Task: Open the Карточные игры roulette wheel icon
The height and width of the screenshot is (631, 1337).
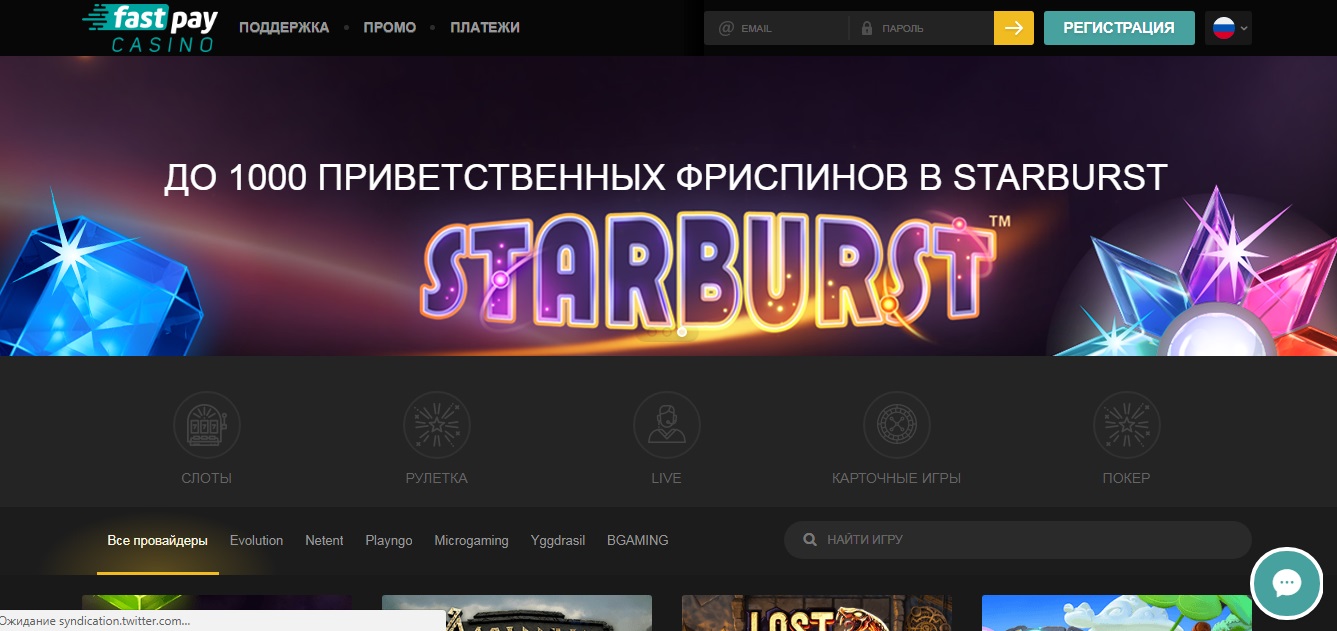Action: (897, 425)
